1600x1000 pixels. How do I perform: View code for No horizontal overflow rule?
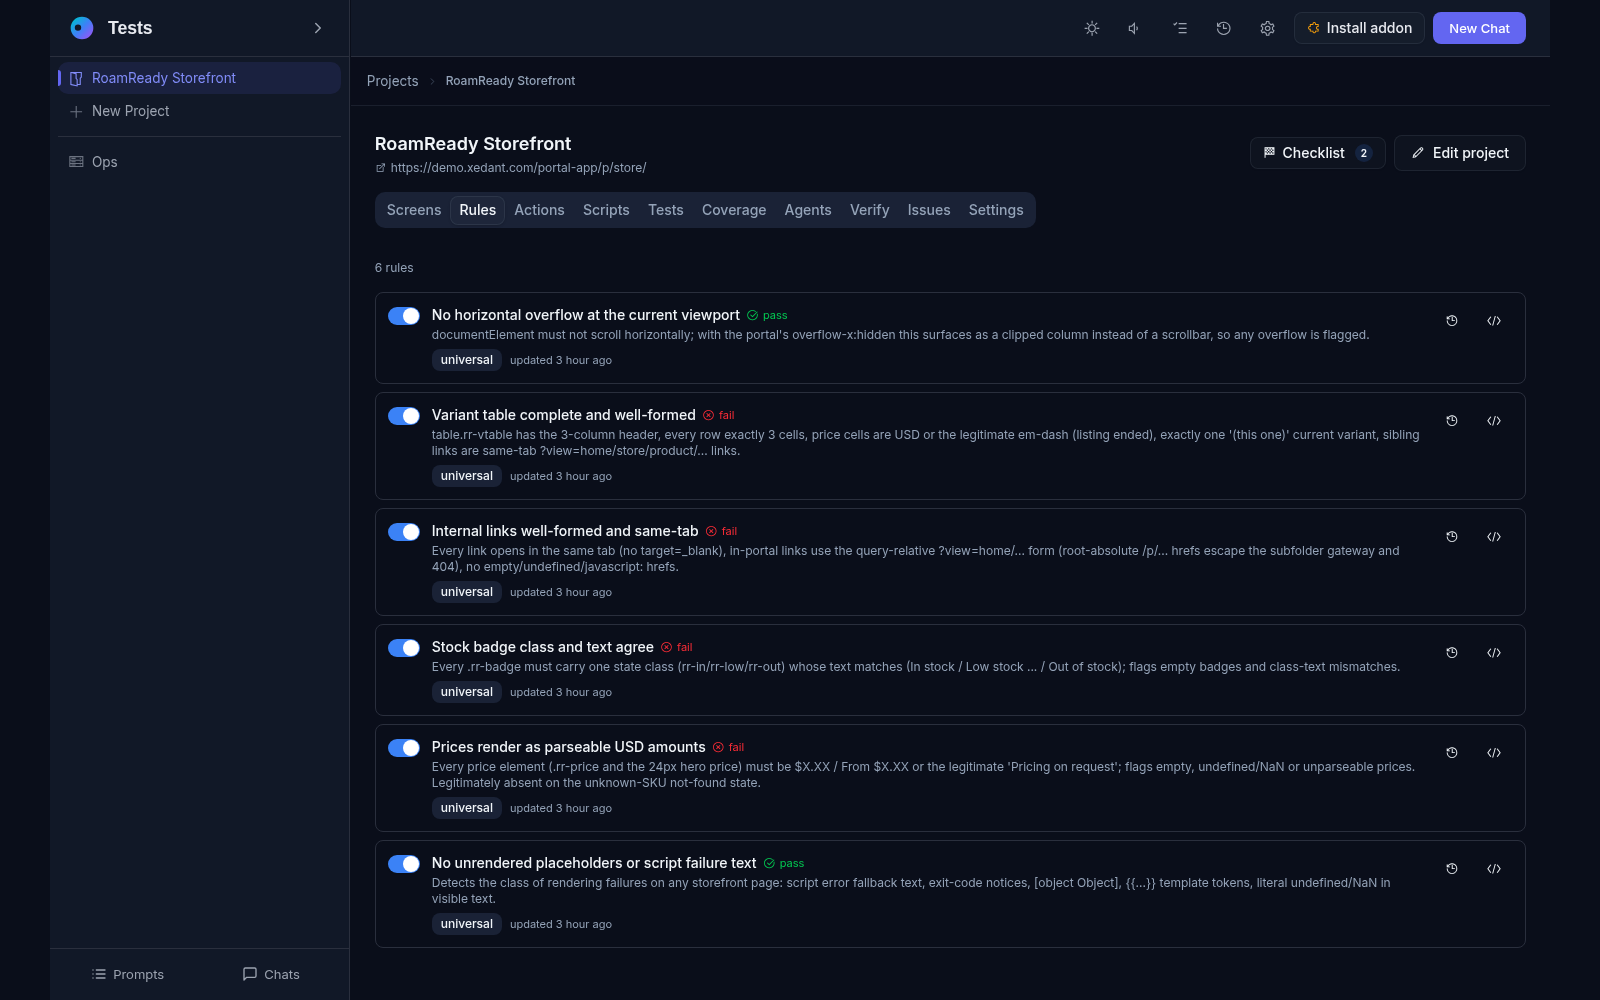(1494, 321)
